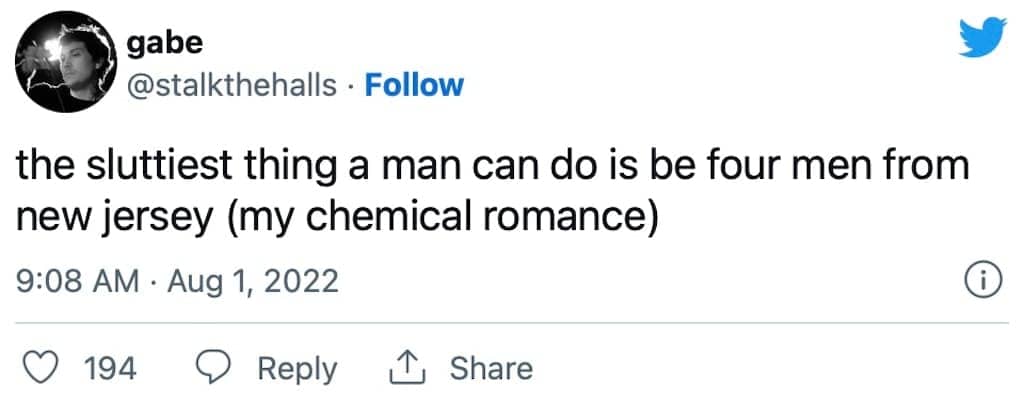Click the Share text label

(x=490, y=368)
